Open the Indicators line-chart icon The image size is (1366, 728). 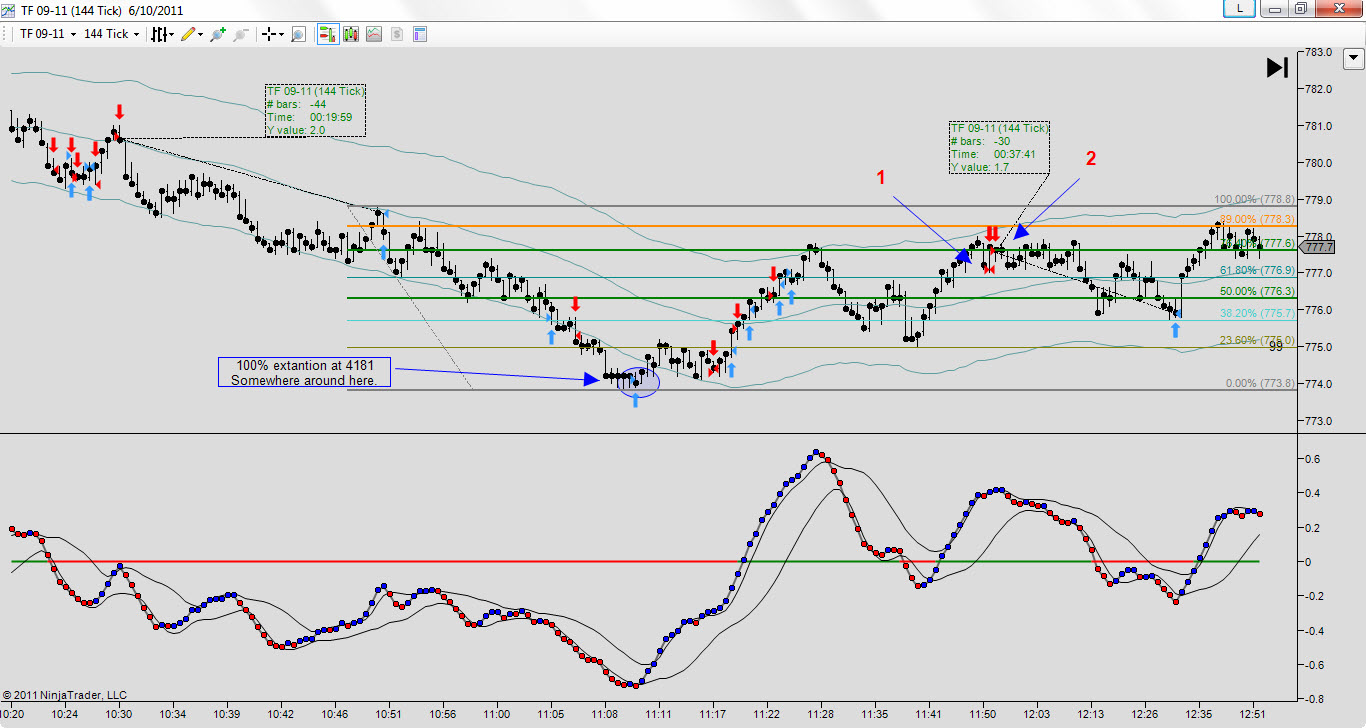(374, 34)
